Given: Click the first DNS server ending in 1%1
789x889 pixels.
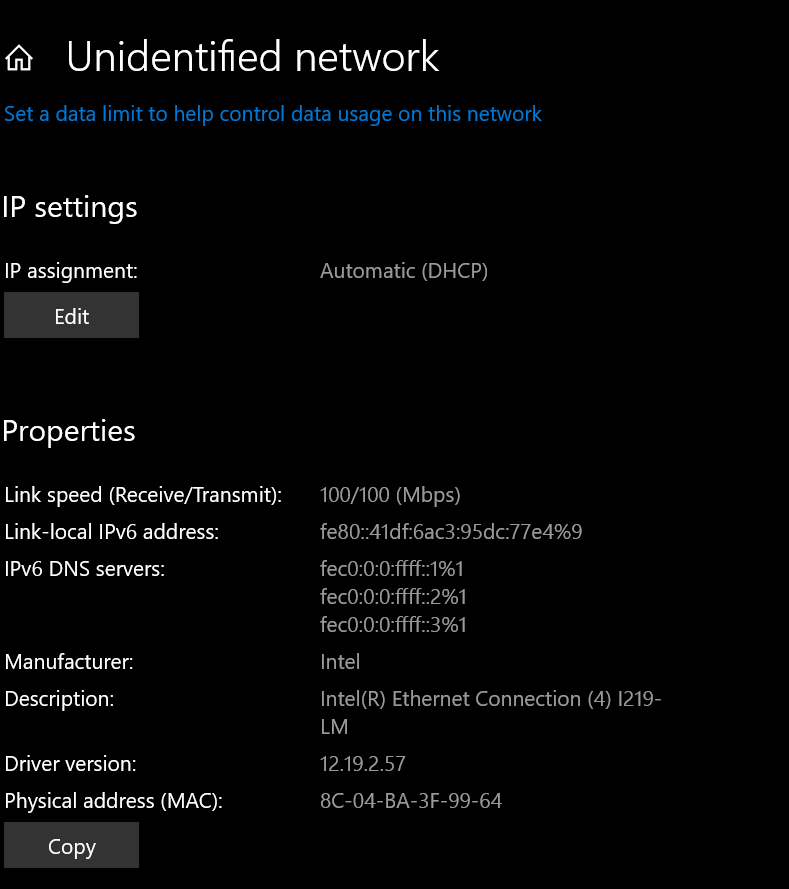Looking at the screenshot, I should click(392, 569).
